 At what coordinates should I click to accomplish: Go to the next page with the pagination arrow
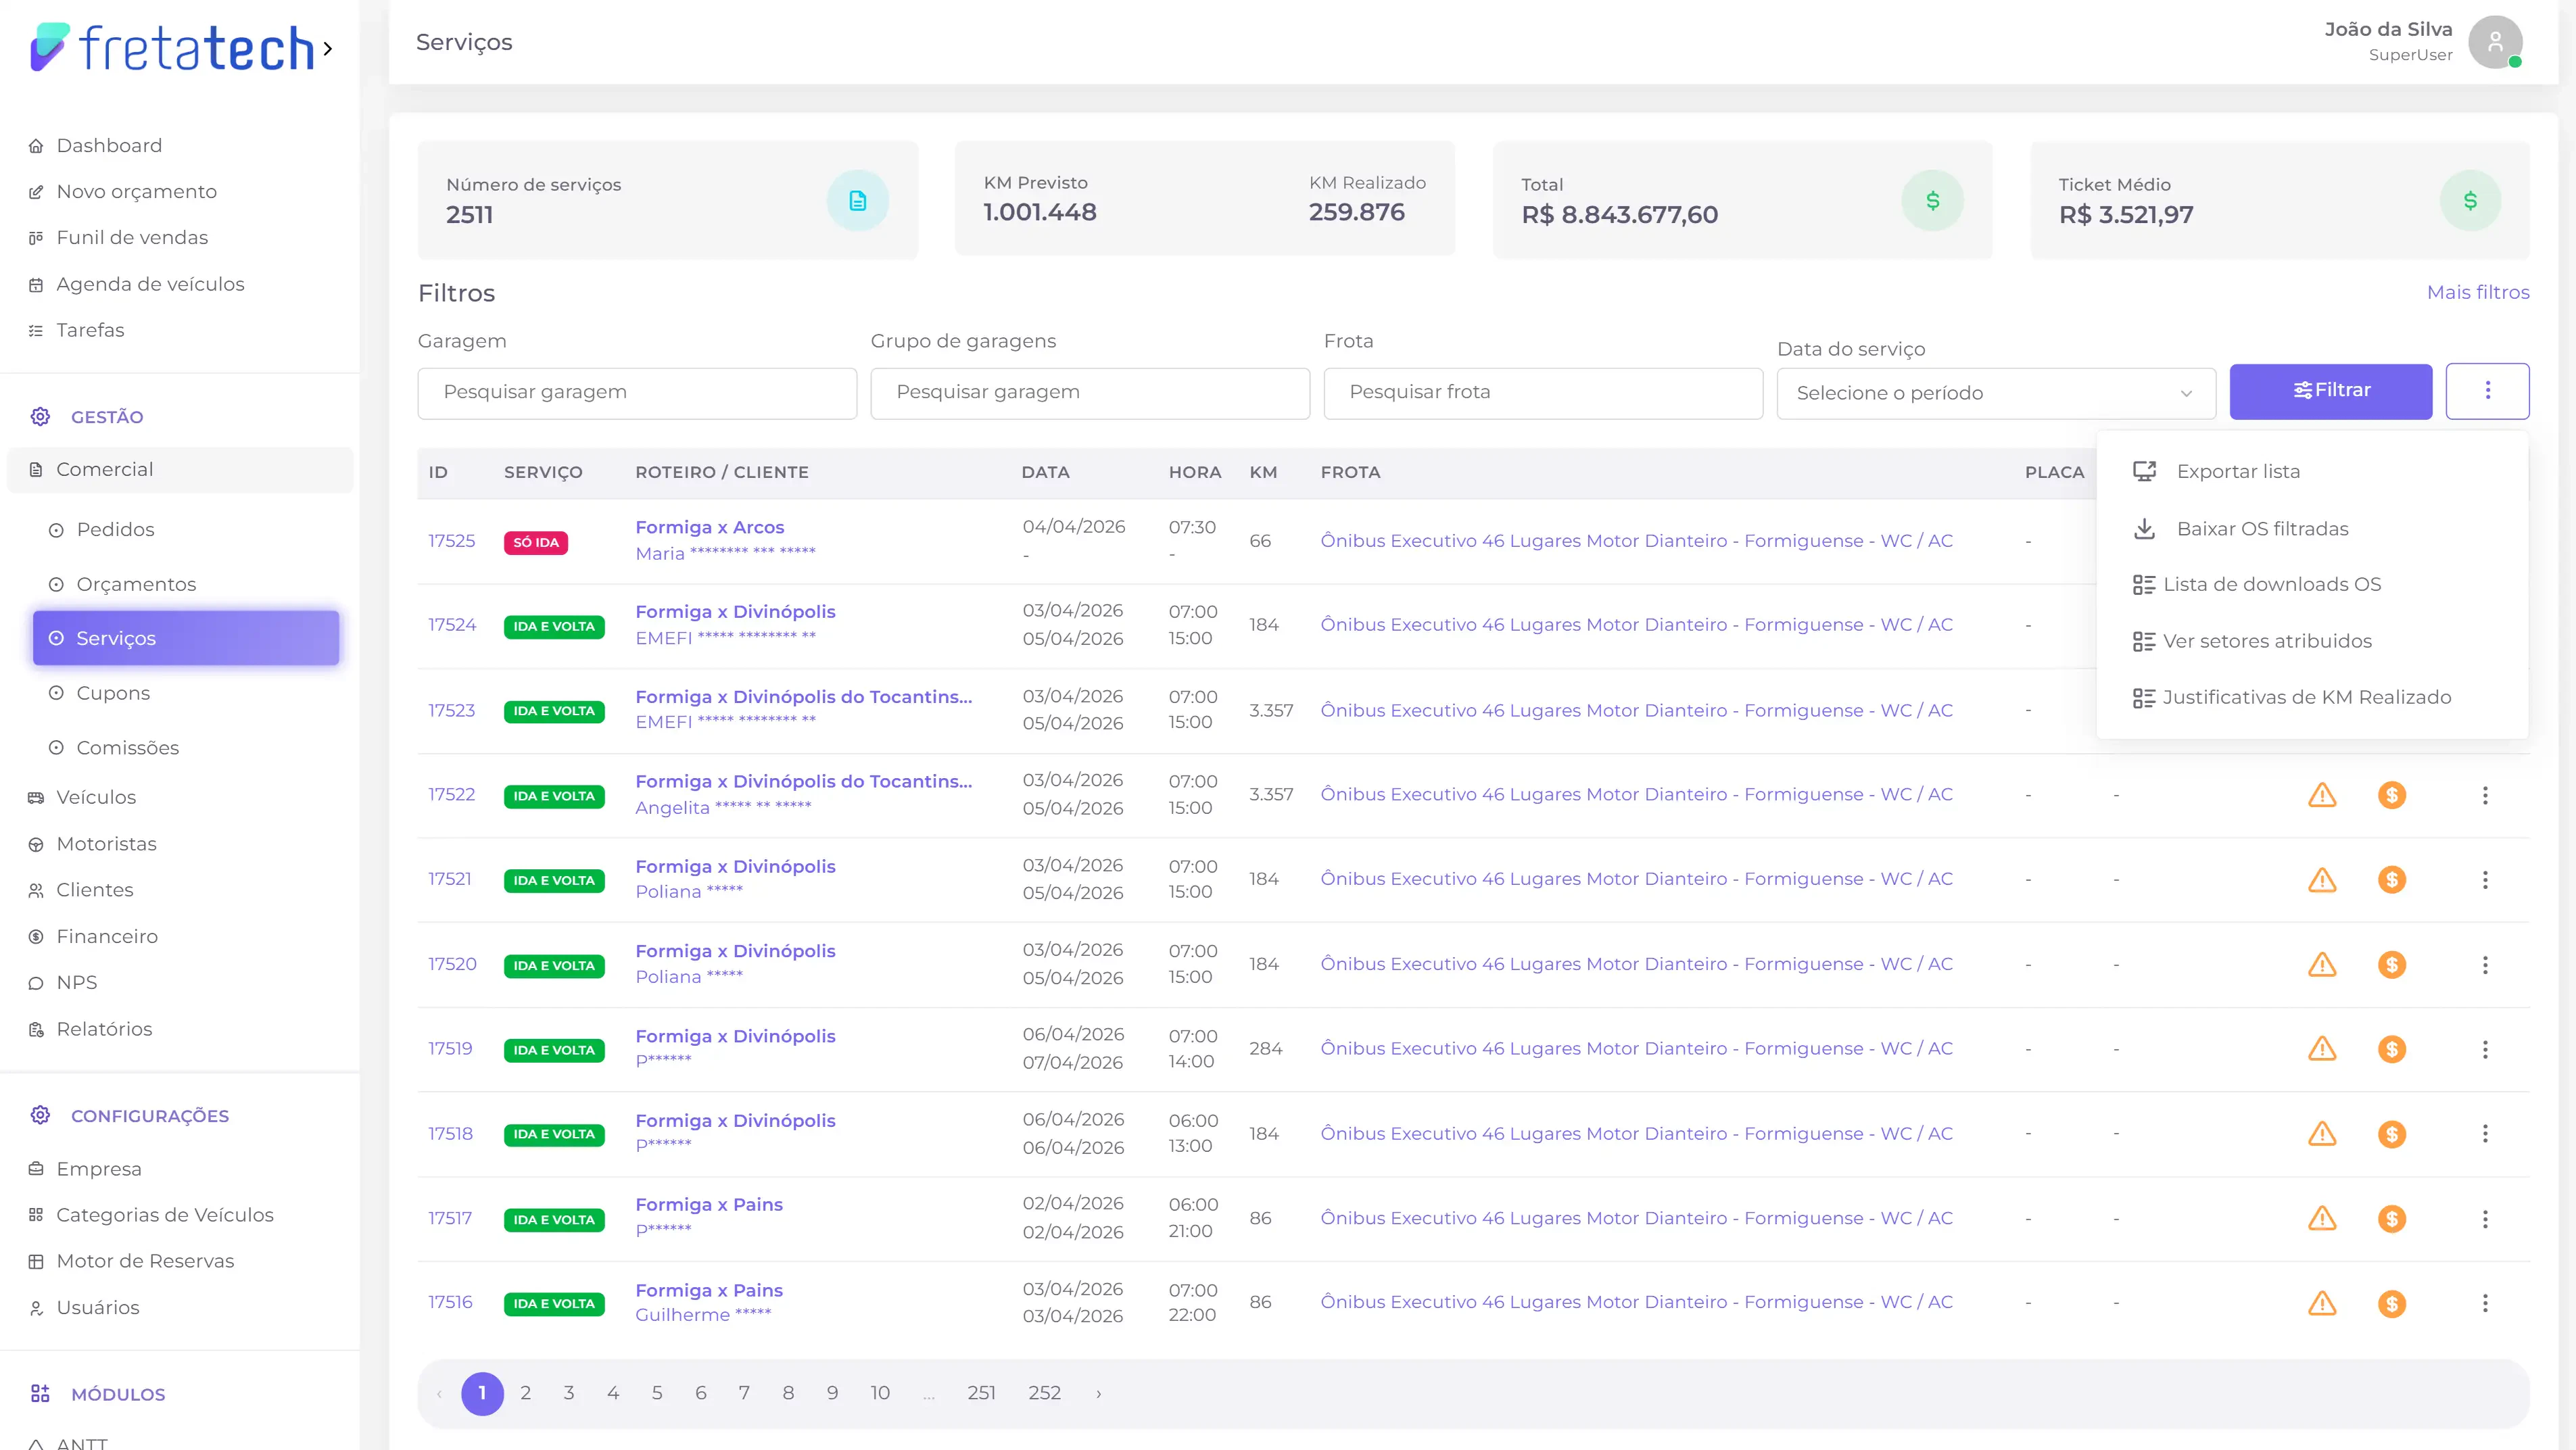click(x=1098, y=1394)
